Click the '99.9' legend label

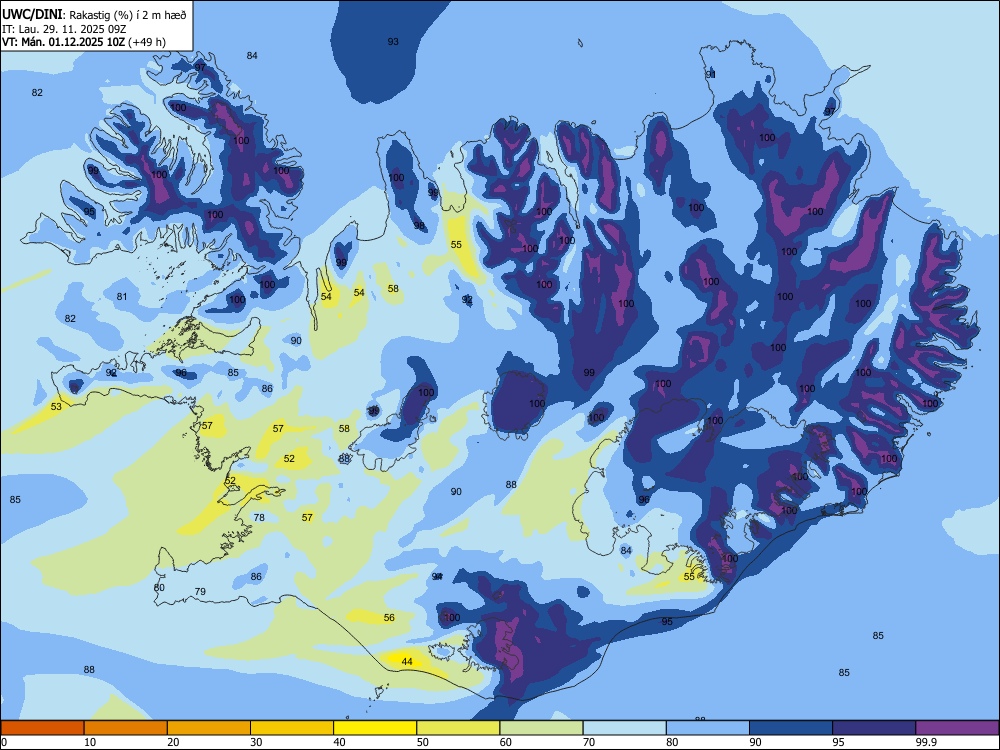(925, 742)
